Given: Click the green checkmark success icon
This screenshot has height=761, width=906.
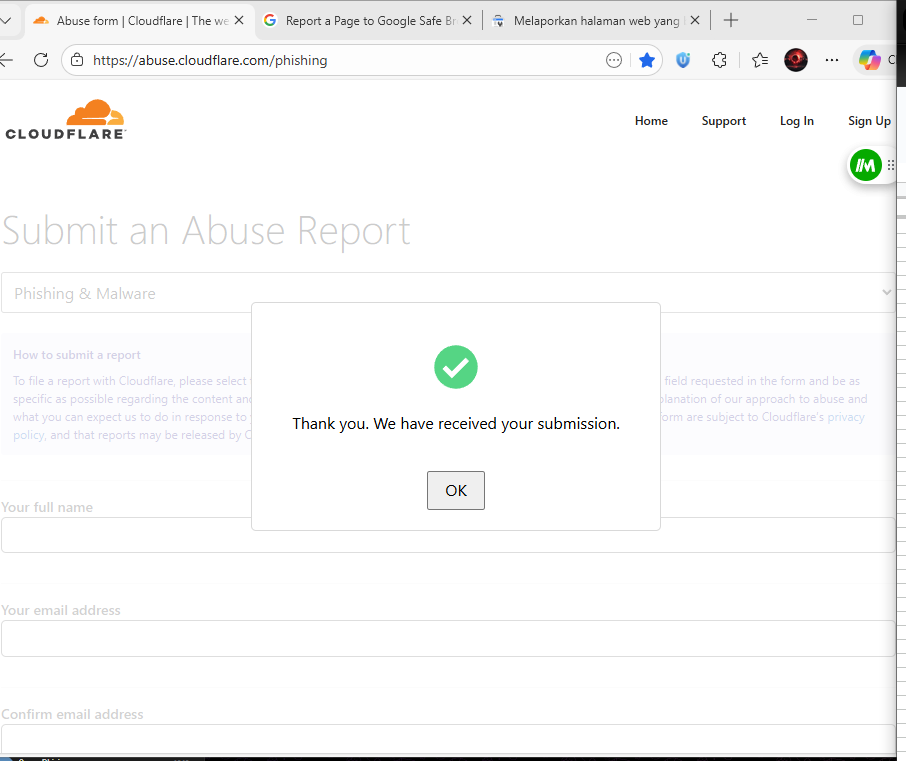Looking at the screenshot, I should click(456, 367).
